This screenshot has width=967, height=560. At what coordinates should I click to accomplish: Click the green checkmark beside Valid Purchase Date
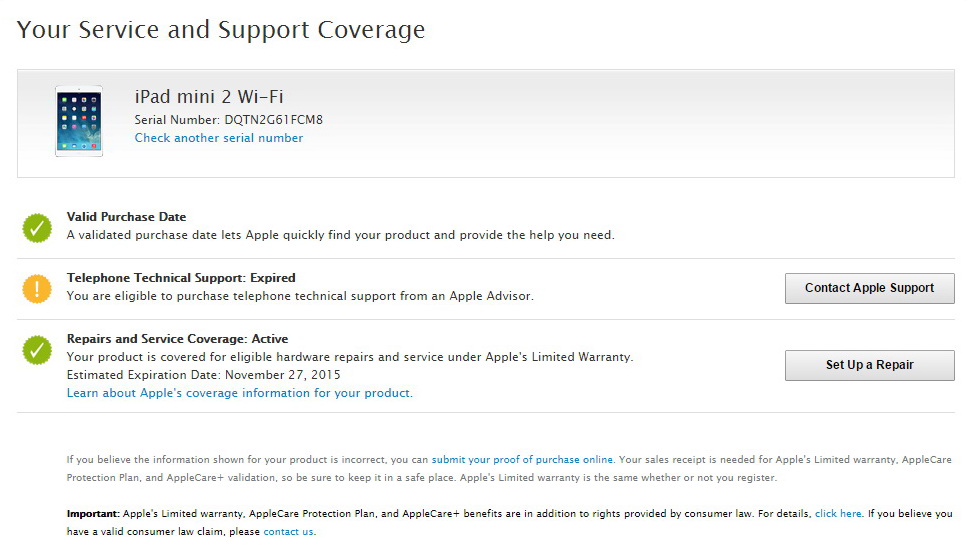point(37,228)
